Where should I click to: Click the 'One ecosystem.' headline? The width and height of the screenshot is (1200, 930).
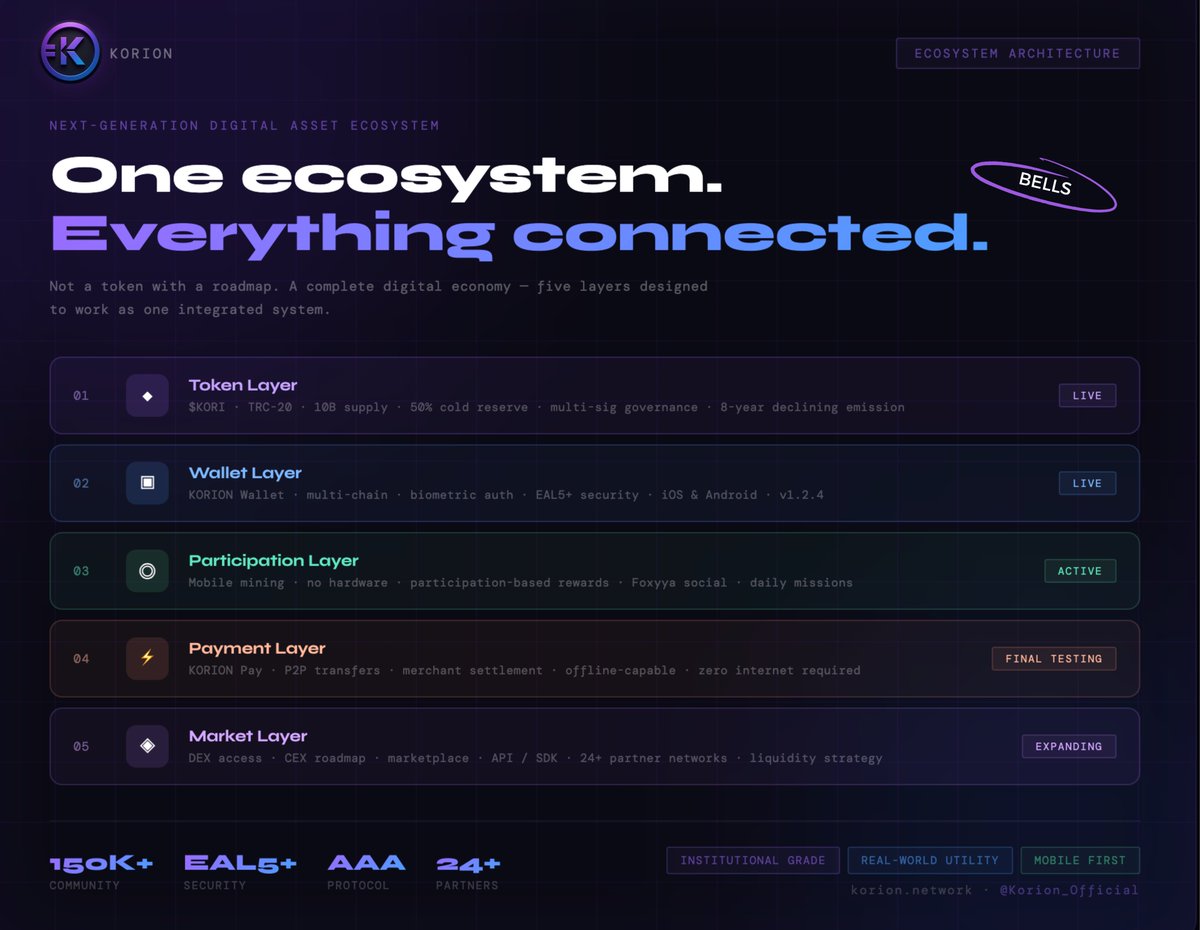tap(386, 176)
